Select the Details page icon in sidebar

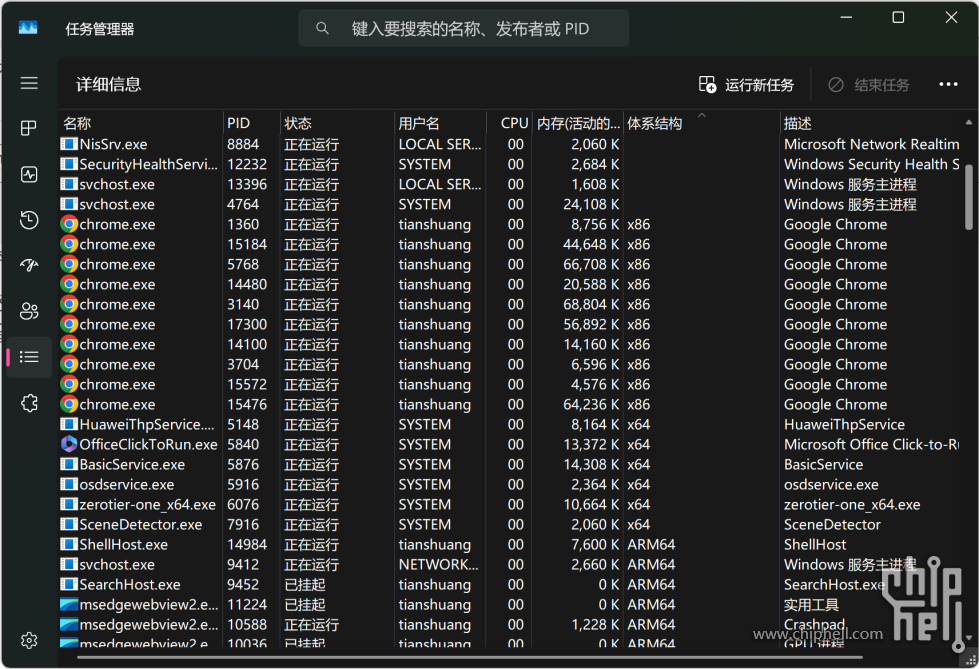click(29, 357)
